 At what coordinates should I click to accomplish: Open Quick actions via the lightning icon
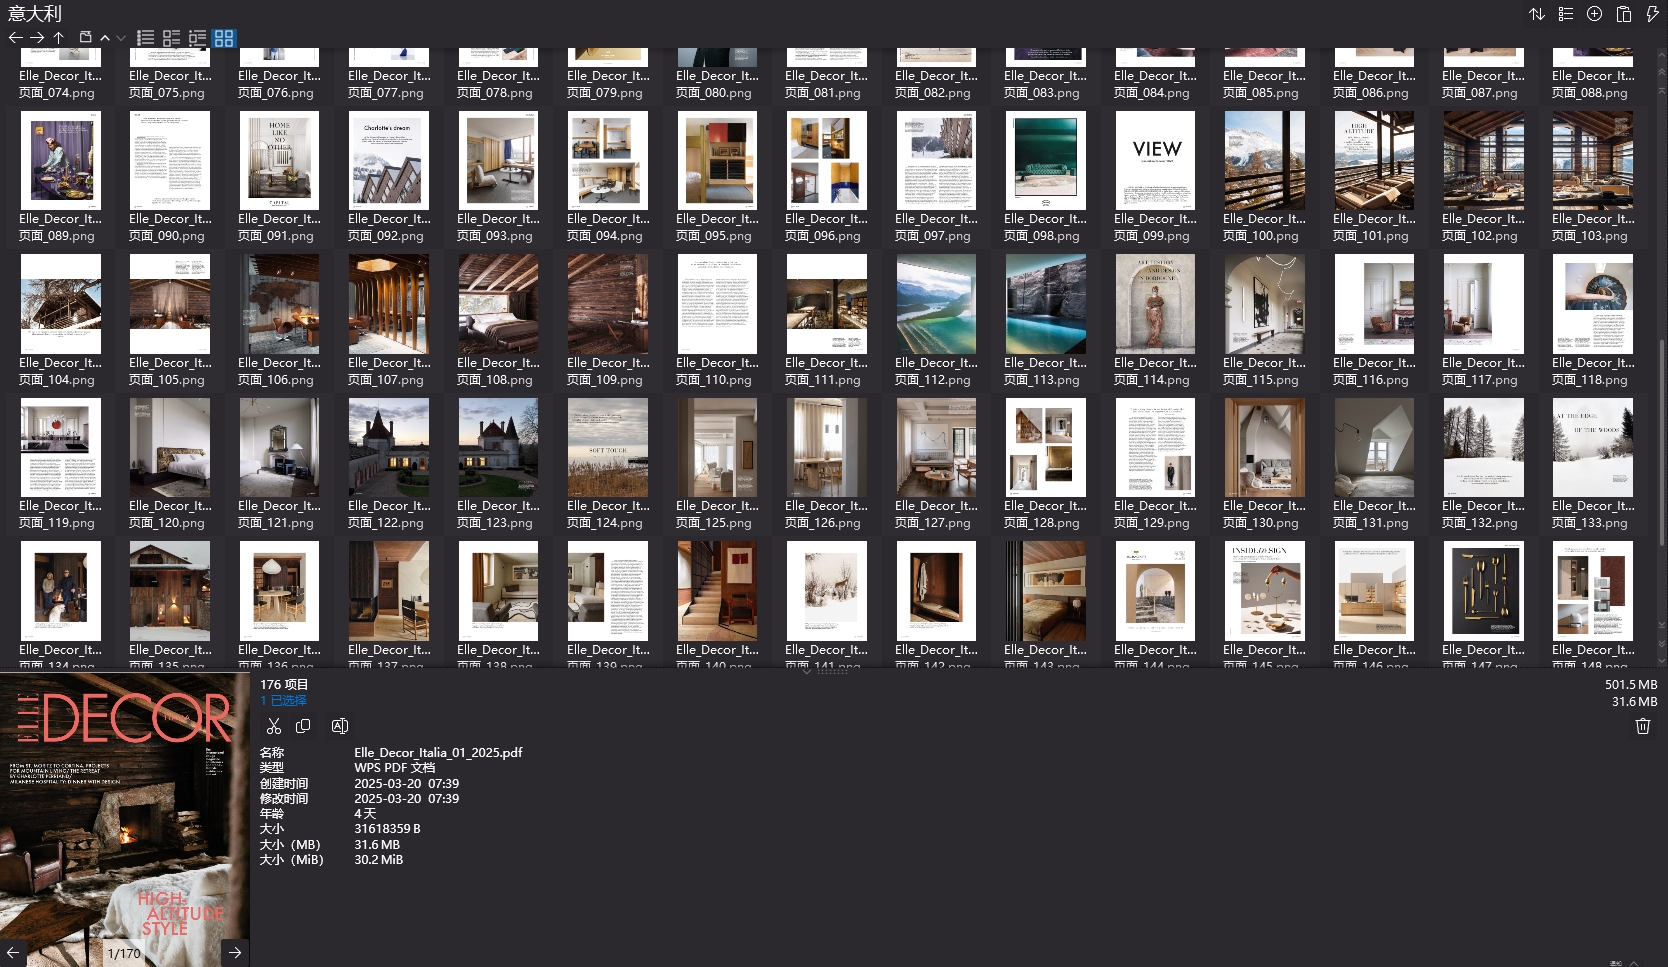(x=1652, y=14)
